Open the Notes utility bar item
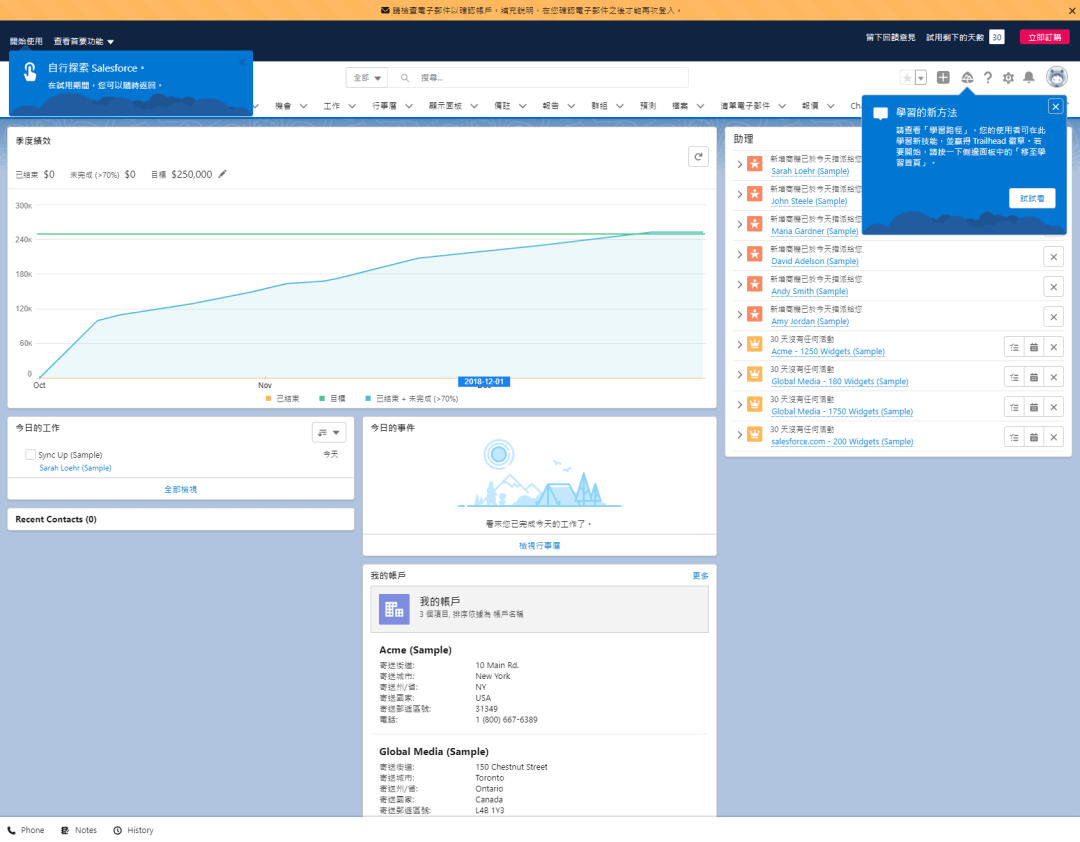The image size is (1080, 842). point(79,830)
